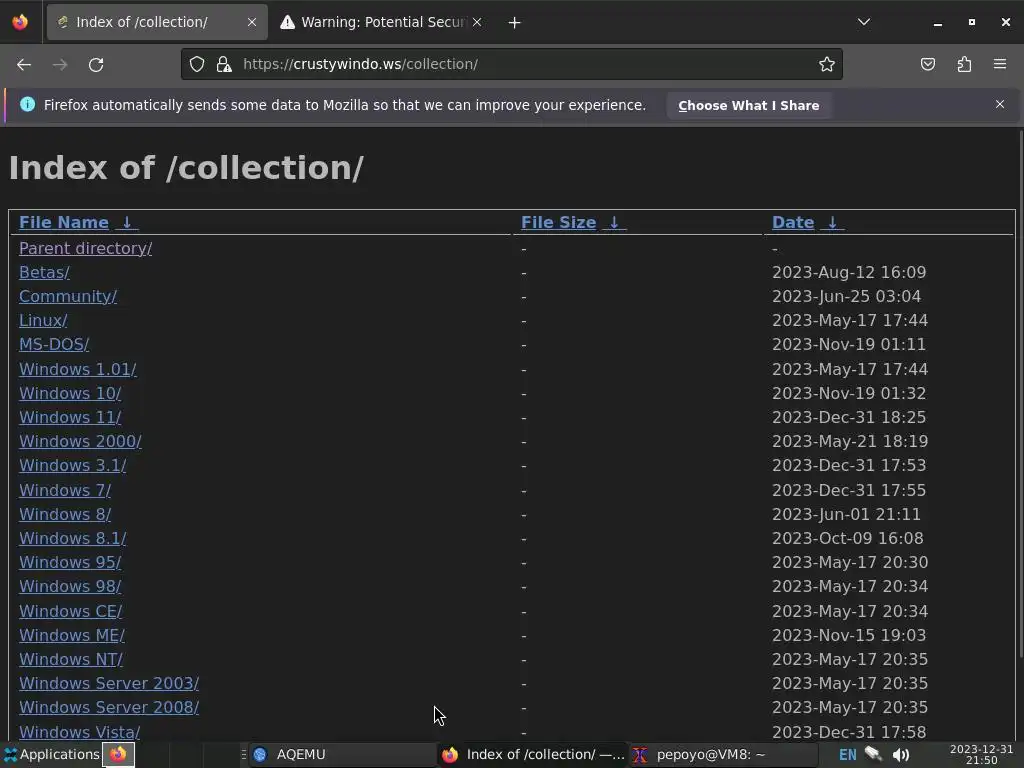List all tabs dropdown arrow
The width and height of the screenshot is (1024, 768).
[864, 22]
